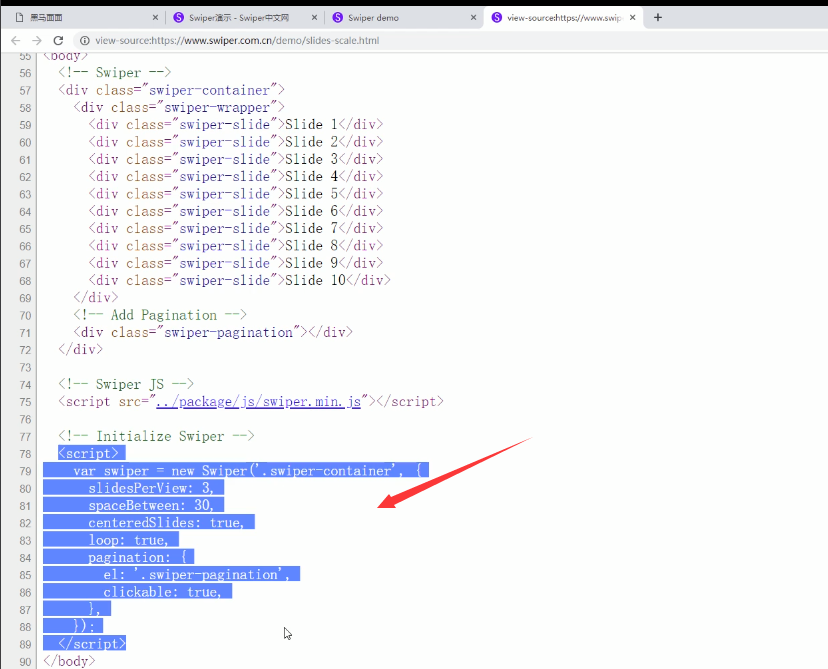Go forward to next page
This screenshot has width=828, height=669.
pyautogui.click(x=36, y=41)
